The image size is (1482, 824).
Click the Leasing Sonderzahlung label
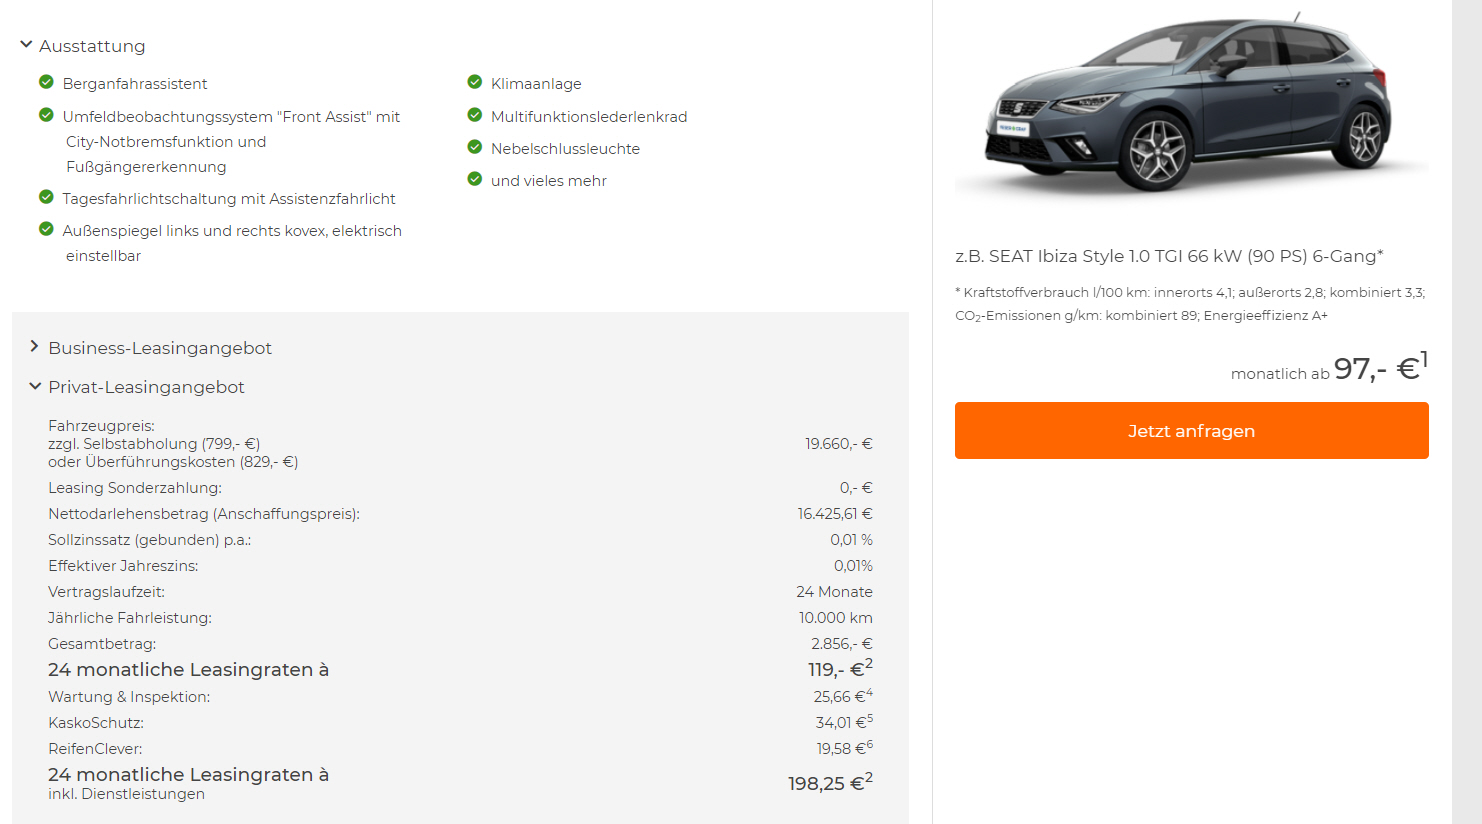tap(135, 488)
